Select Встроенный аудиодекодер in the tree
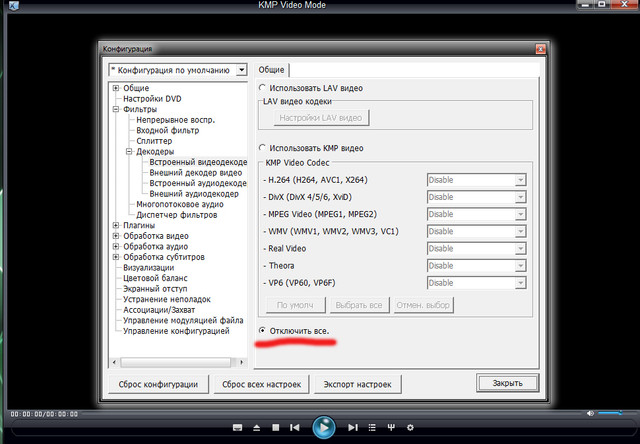The width and height of the screenshot is (640, 444). point(198,183)
